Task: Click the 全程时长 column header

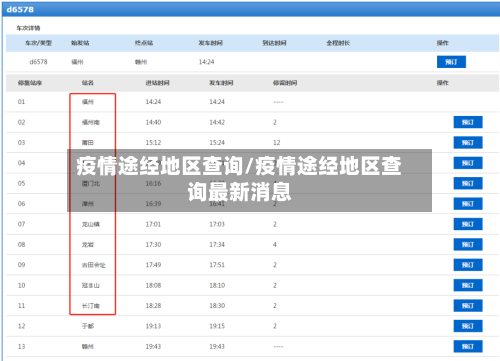Action: pos(338,43)
